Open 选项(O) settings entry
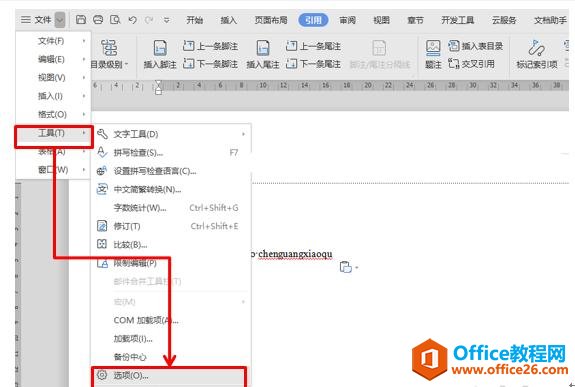 (x=169, y=376)
